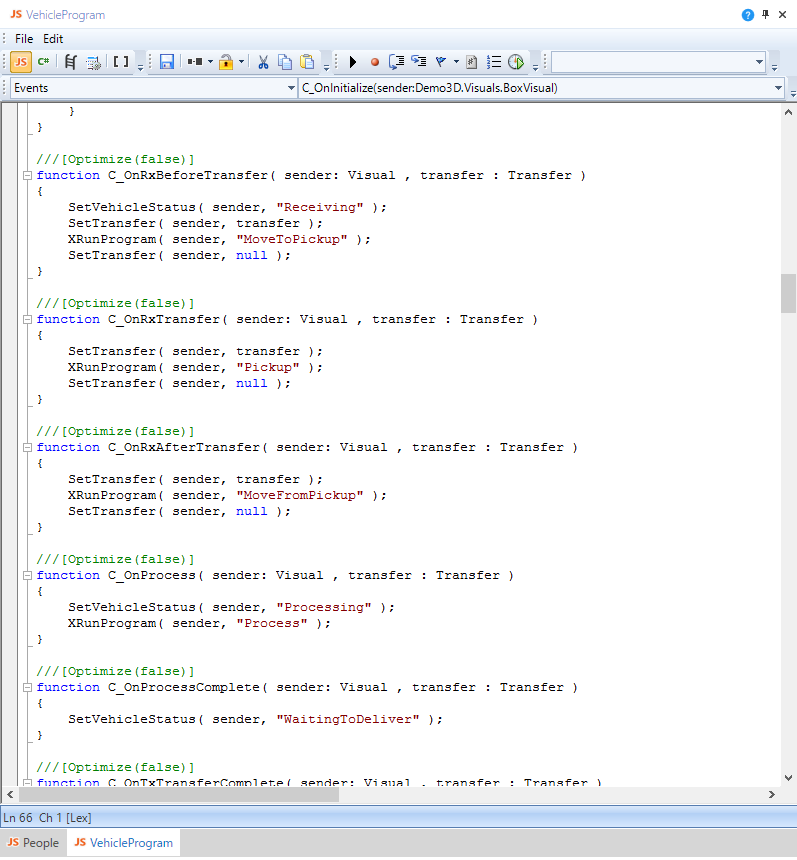Click the connector blocks toolbar icon
This screenshot has height=860, width=797.
point(195,62)
